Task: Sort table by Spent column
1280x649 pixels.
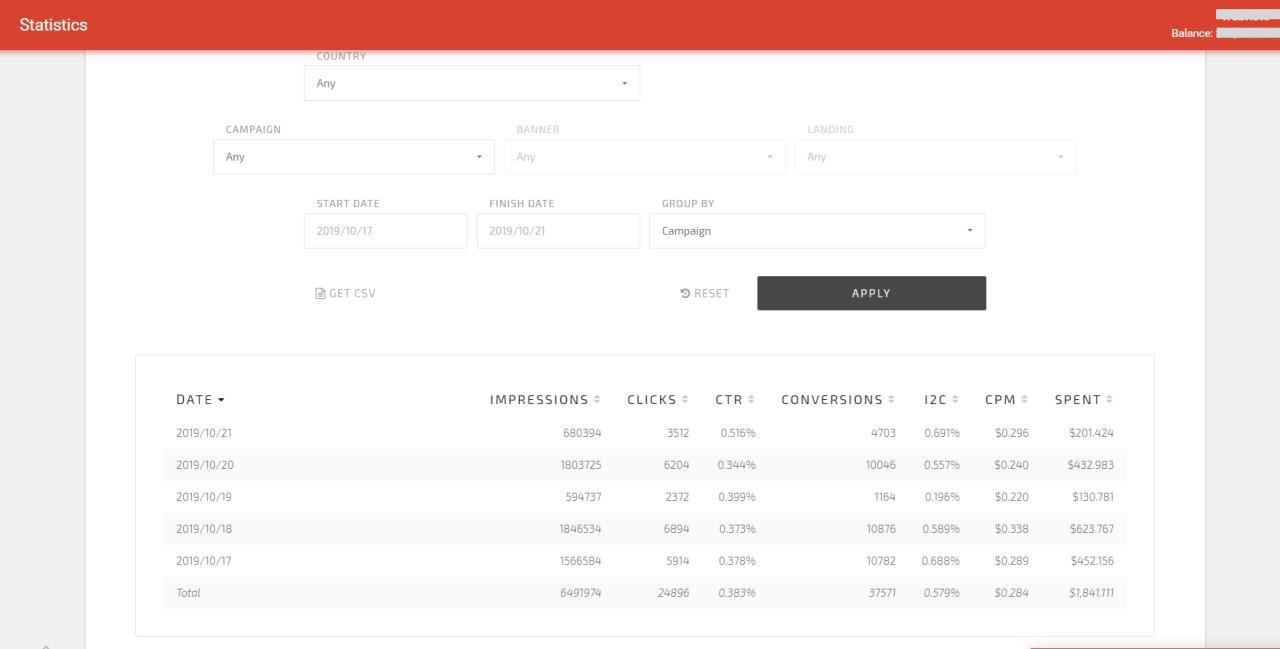Action: coord(1084,399)
